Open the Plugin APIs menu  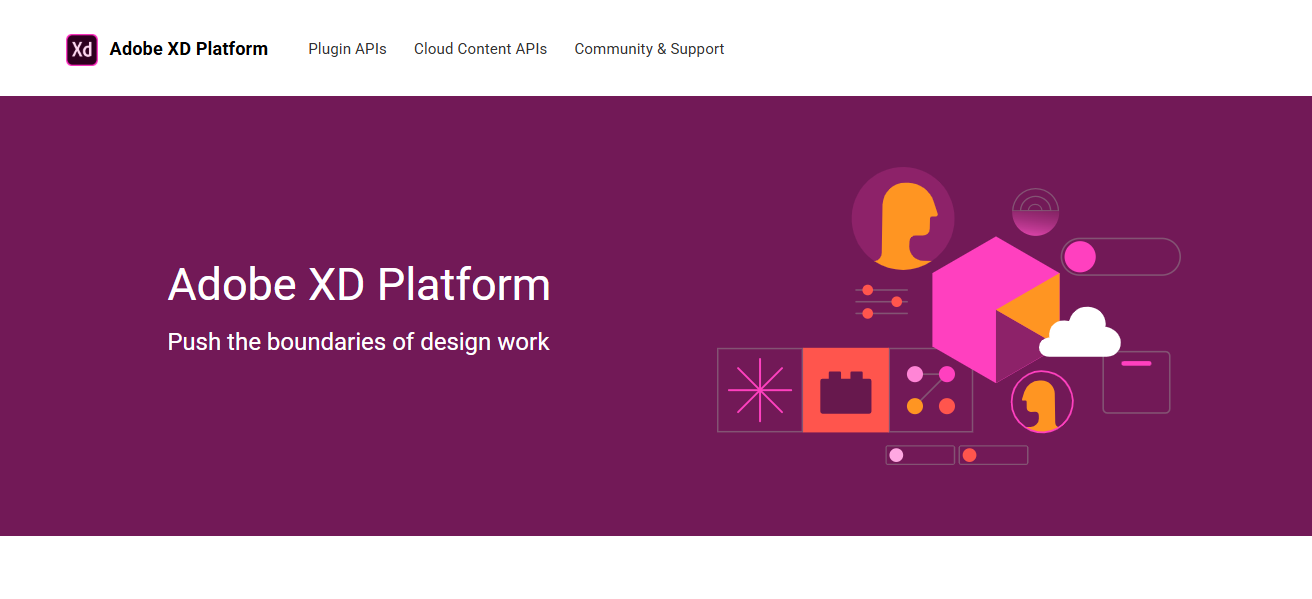[x=347, y=48]
